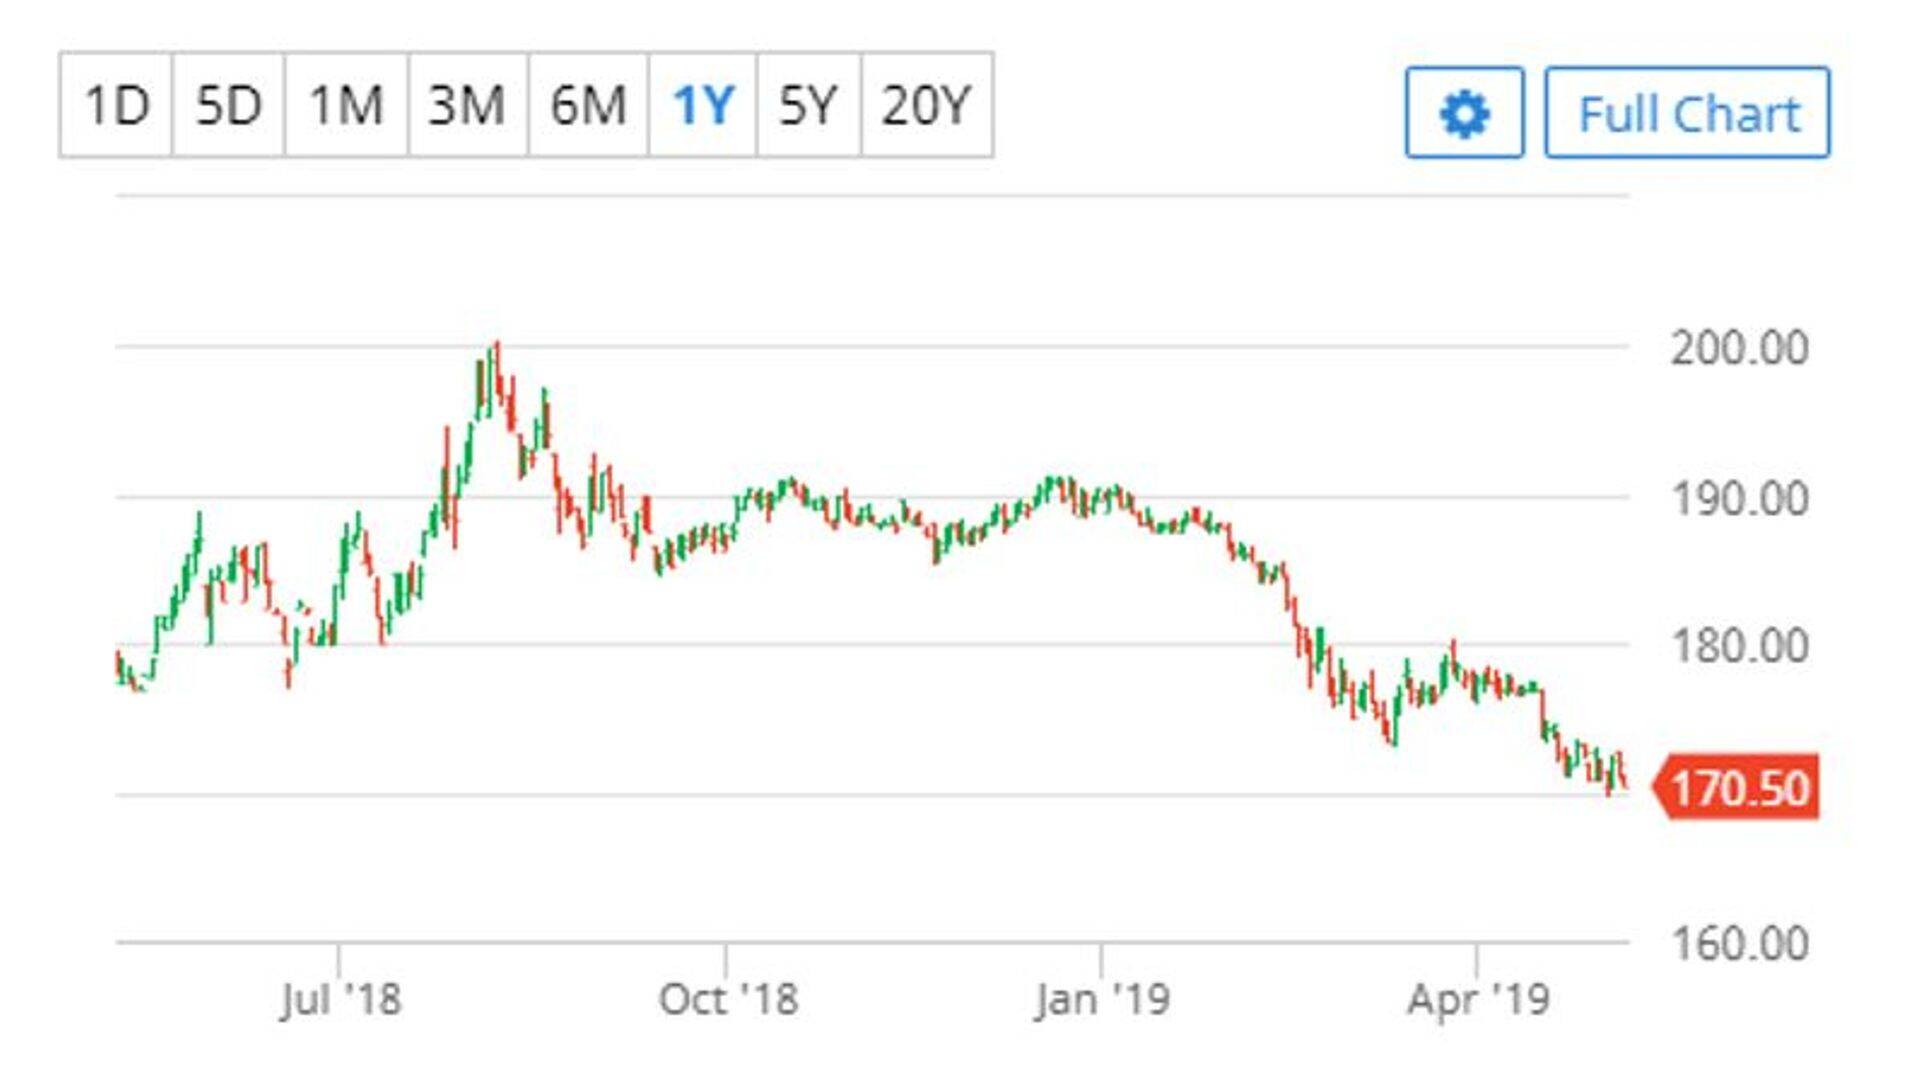Click the 180.00 price level label
The image size is (1920, 1073).
[x=1739, y=646]
